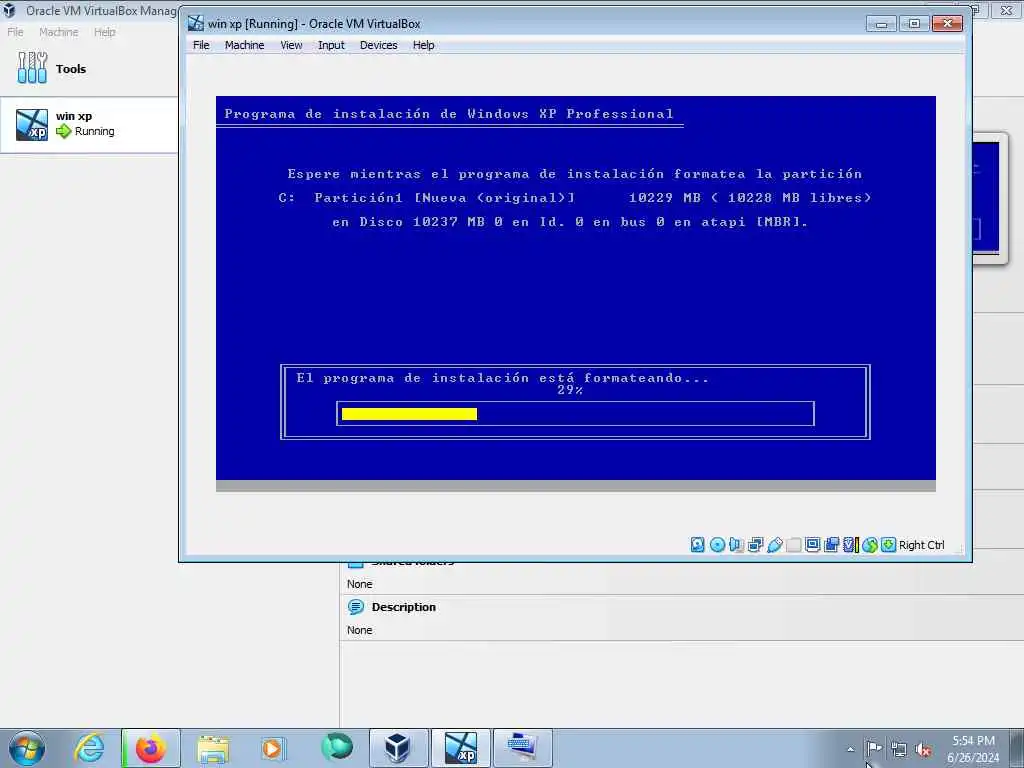Screen dimensions: 1024x768
Task: Maximize the win xp VM window
Action: 914,24
